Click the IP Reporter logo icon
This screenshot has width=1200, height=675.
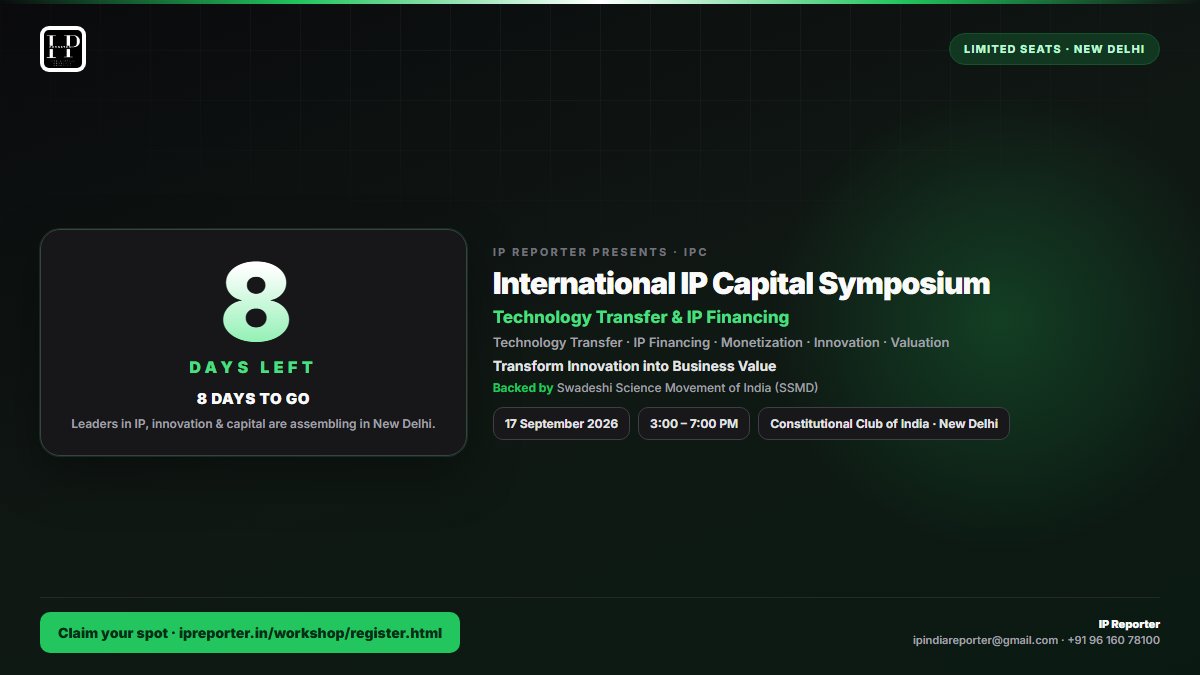(x=63, y=49)
